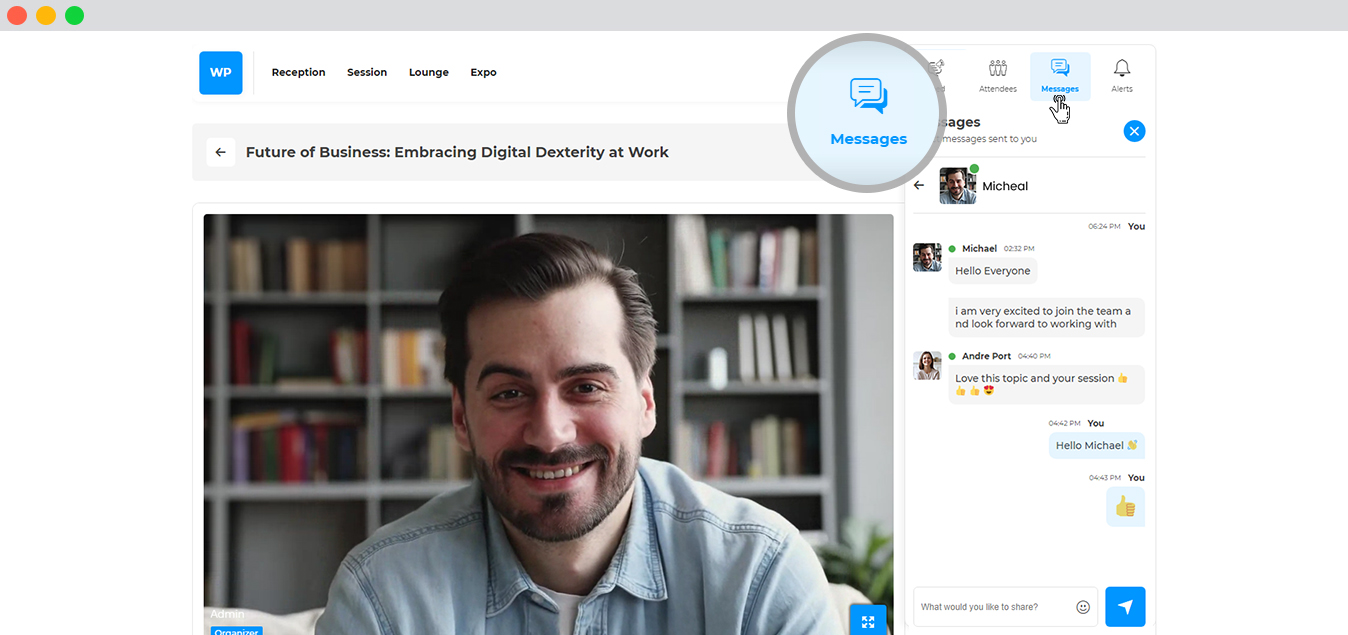Select the Messages panel tab
1348x635 pixels.
1060,76
